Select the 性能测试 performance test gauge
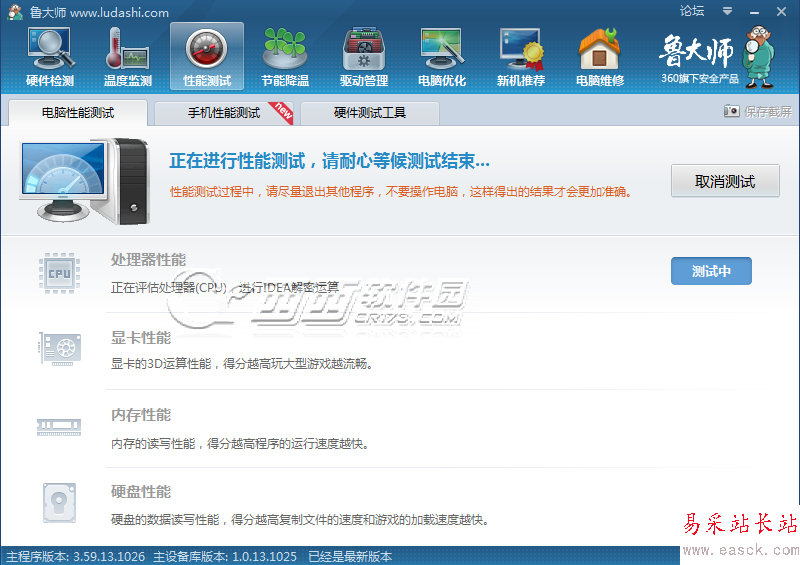Screen dimensions: 800x565 207,57
